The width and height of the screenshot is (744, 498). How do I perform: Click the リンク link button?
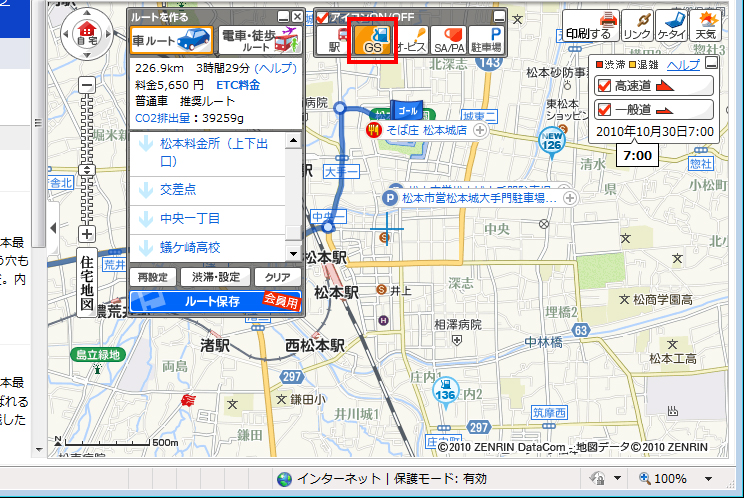coord(638,26)
